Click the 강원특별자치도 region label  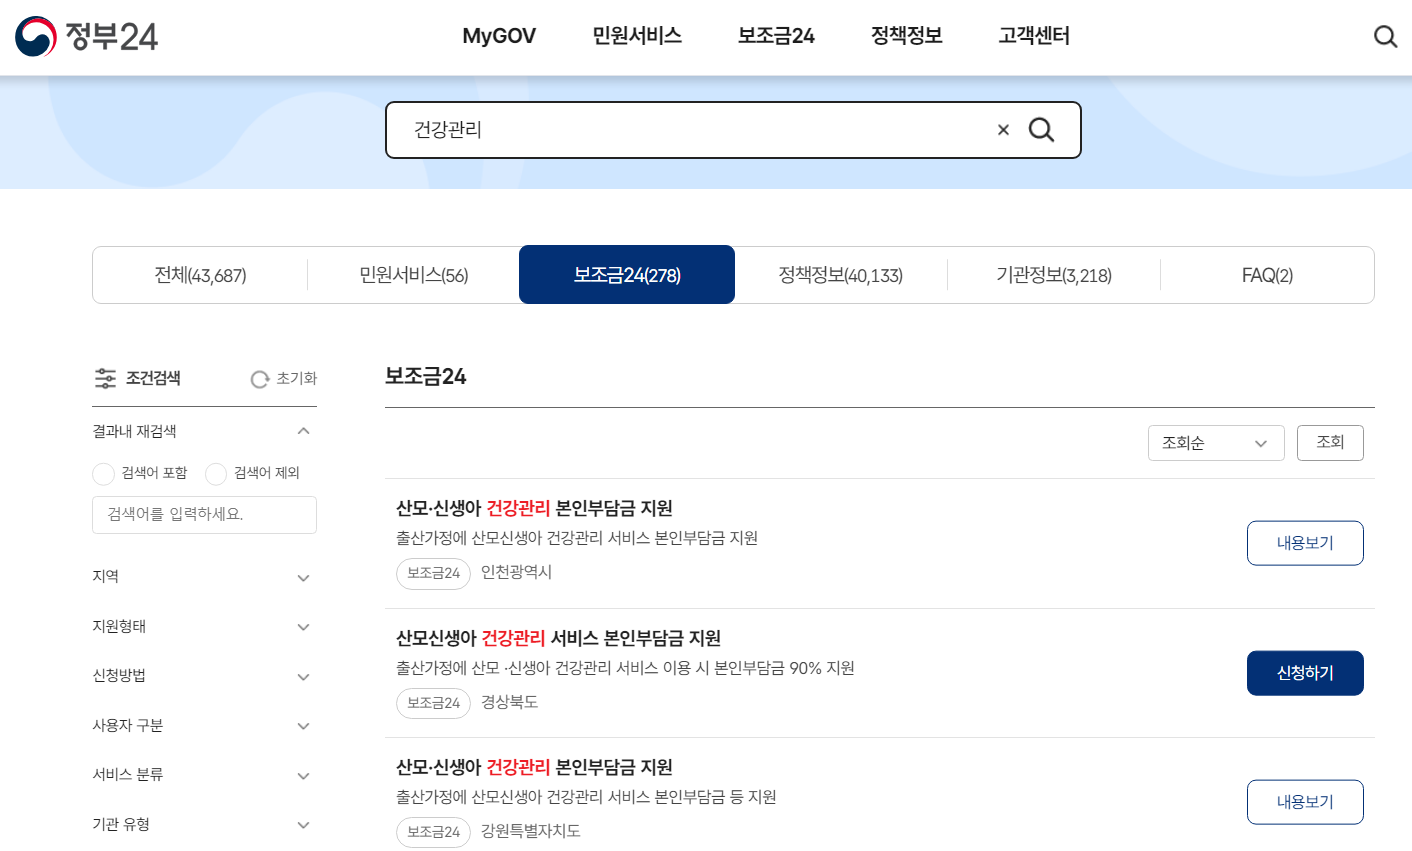(531, 831)
